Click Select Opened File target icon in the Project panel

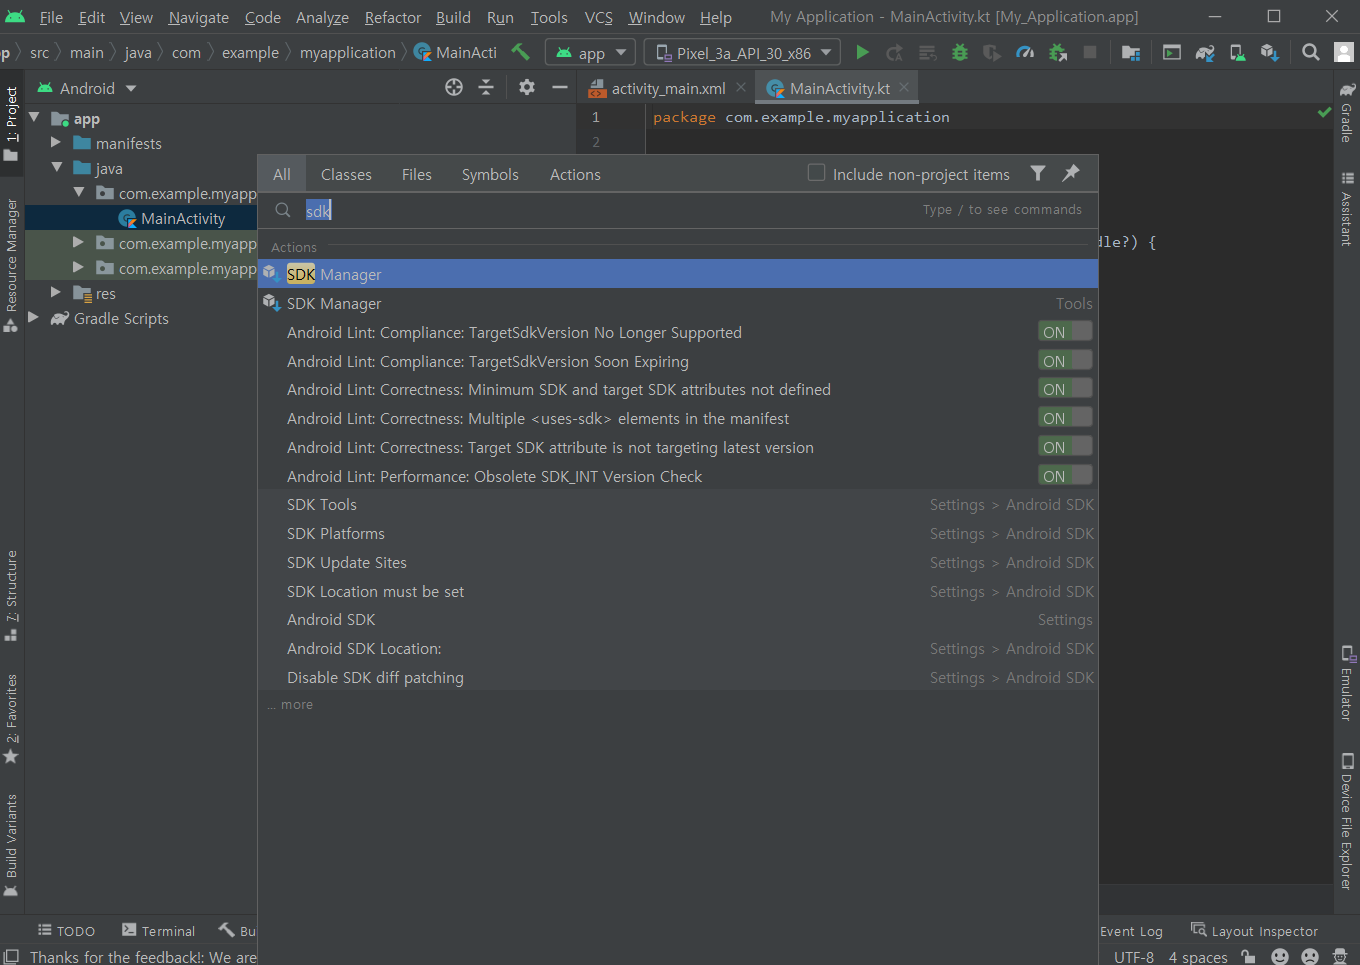click(x=454, y=87)
